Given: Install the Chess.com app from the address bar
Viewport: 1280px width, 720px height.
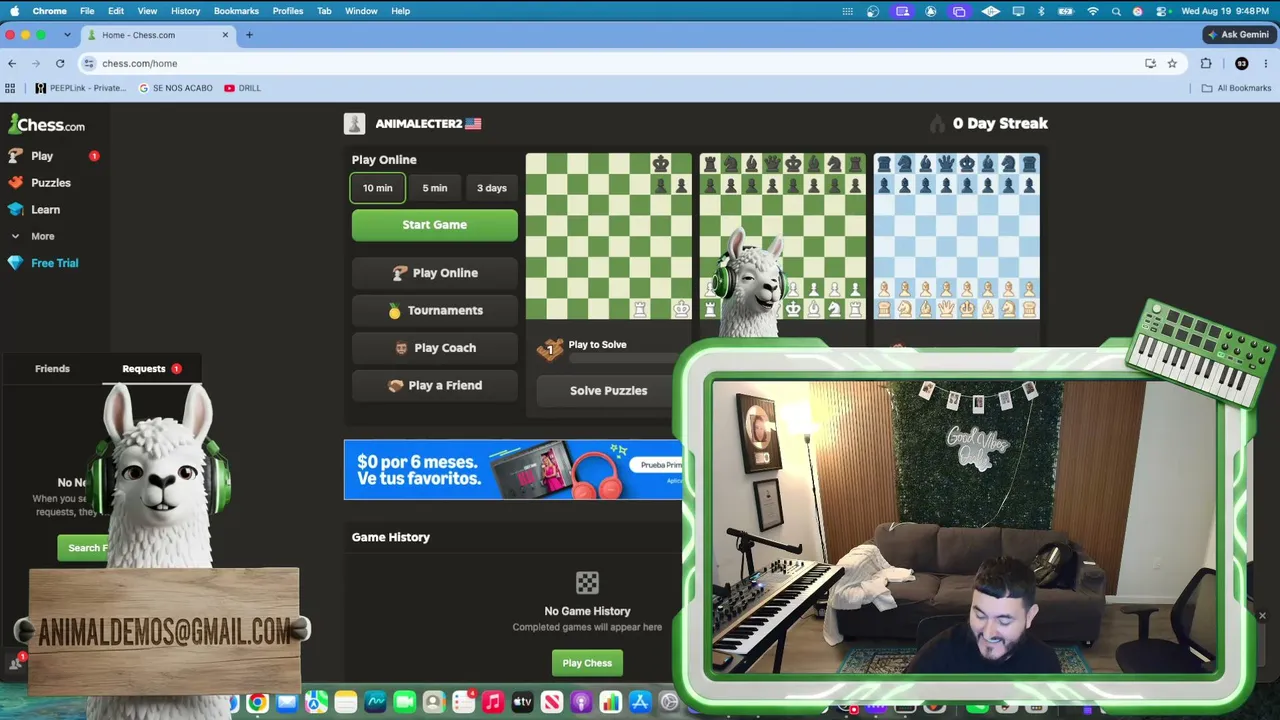Looking at the screenshot, I should (x=1150, y=63).
